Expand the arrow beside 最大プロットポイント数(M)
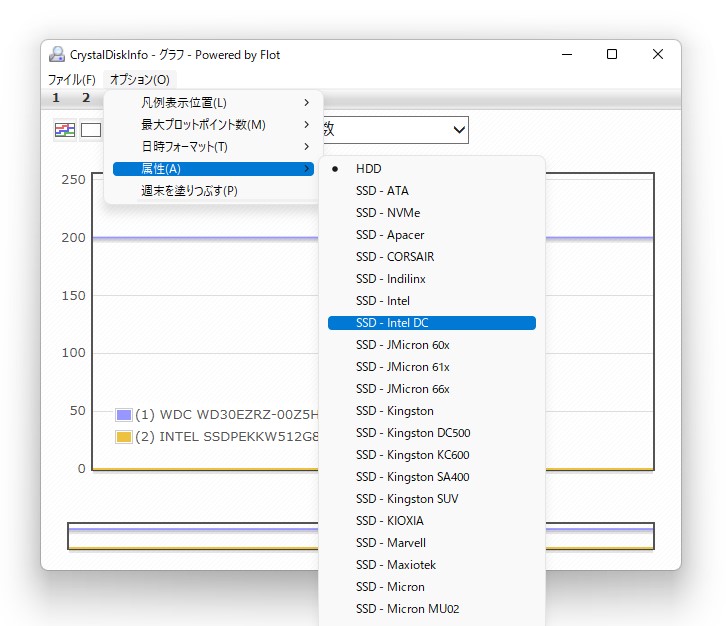726x626 pixels. tap(306, 125)
